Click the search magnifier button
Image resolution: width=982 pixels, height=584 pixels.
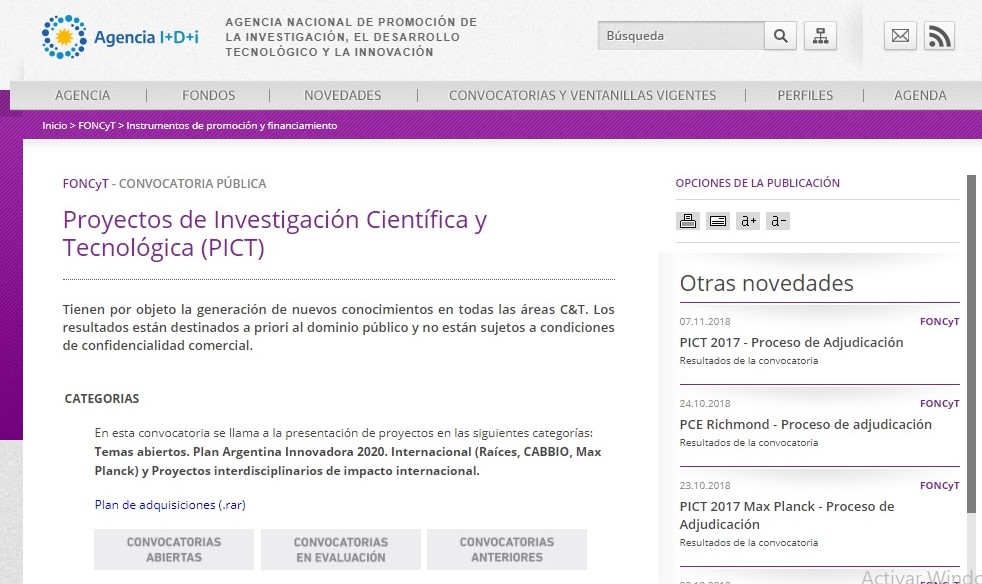click(780, 36)
